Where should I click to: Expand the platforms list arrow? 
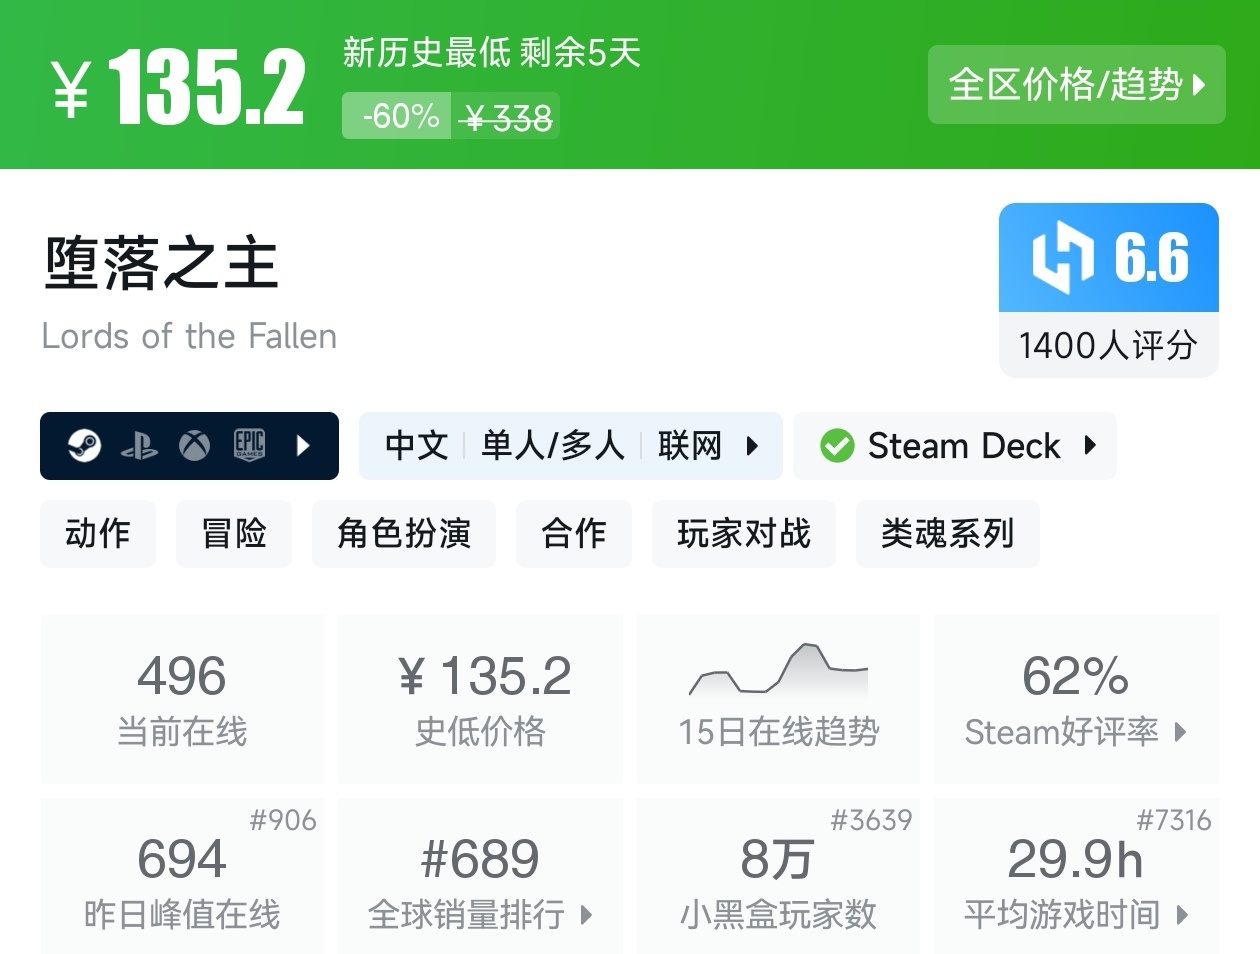pyautogui.click(x=304, y=445)
